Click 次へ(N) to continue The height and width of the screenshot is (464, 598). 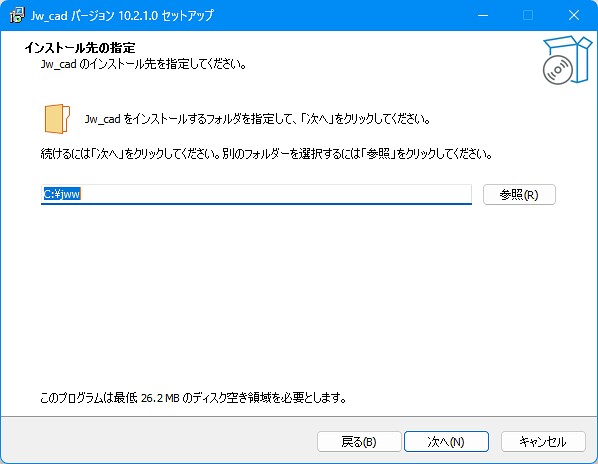[446, 442]
